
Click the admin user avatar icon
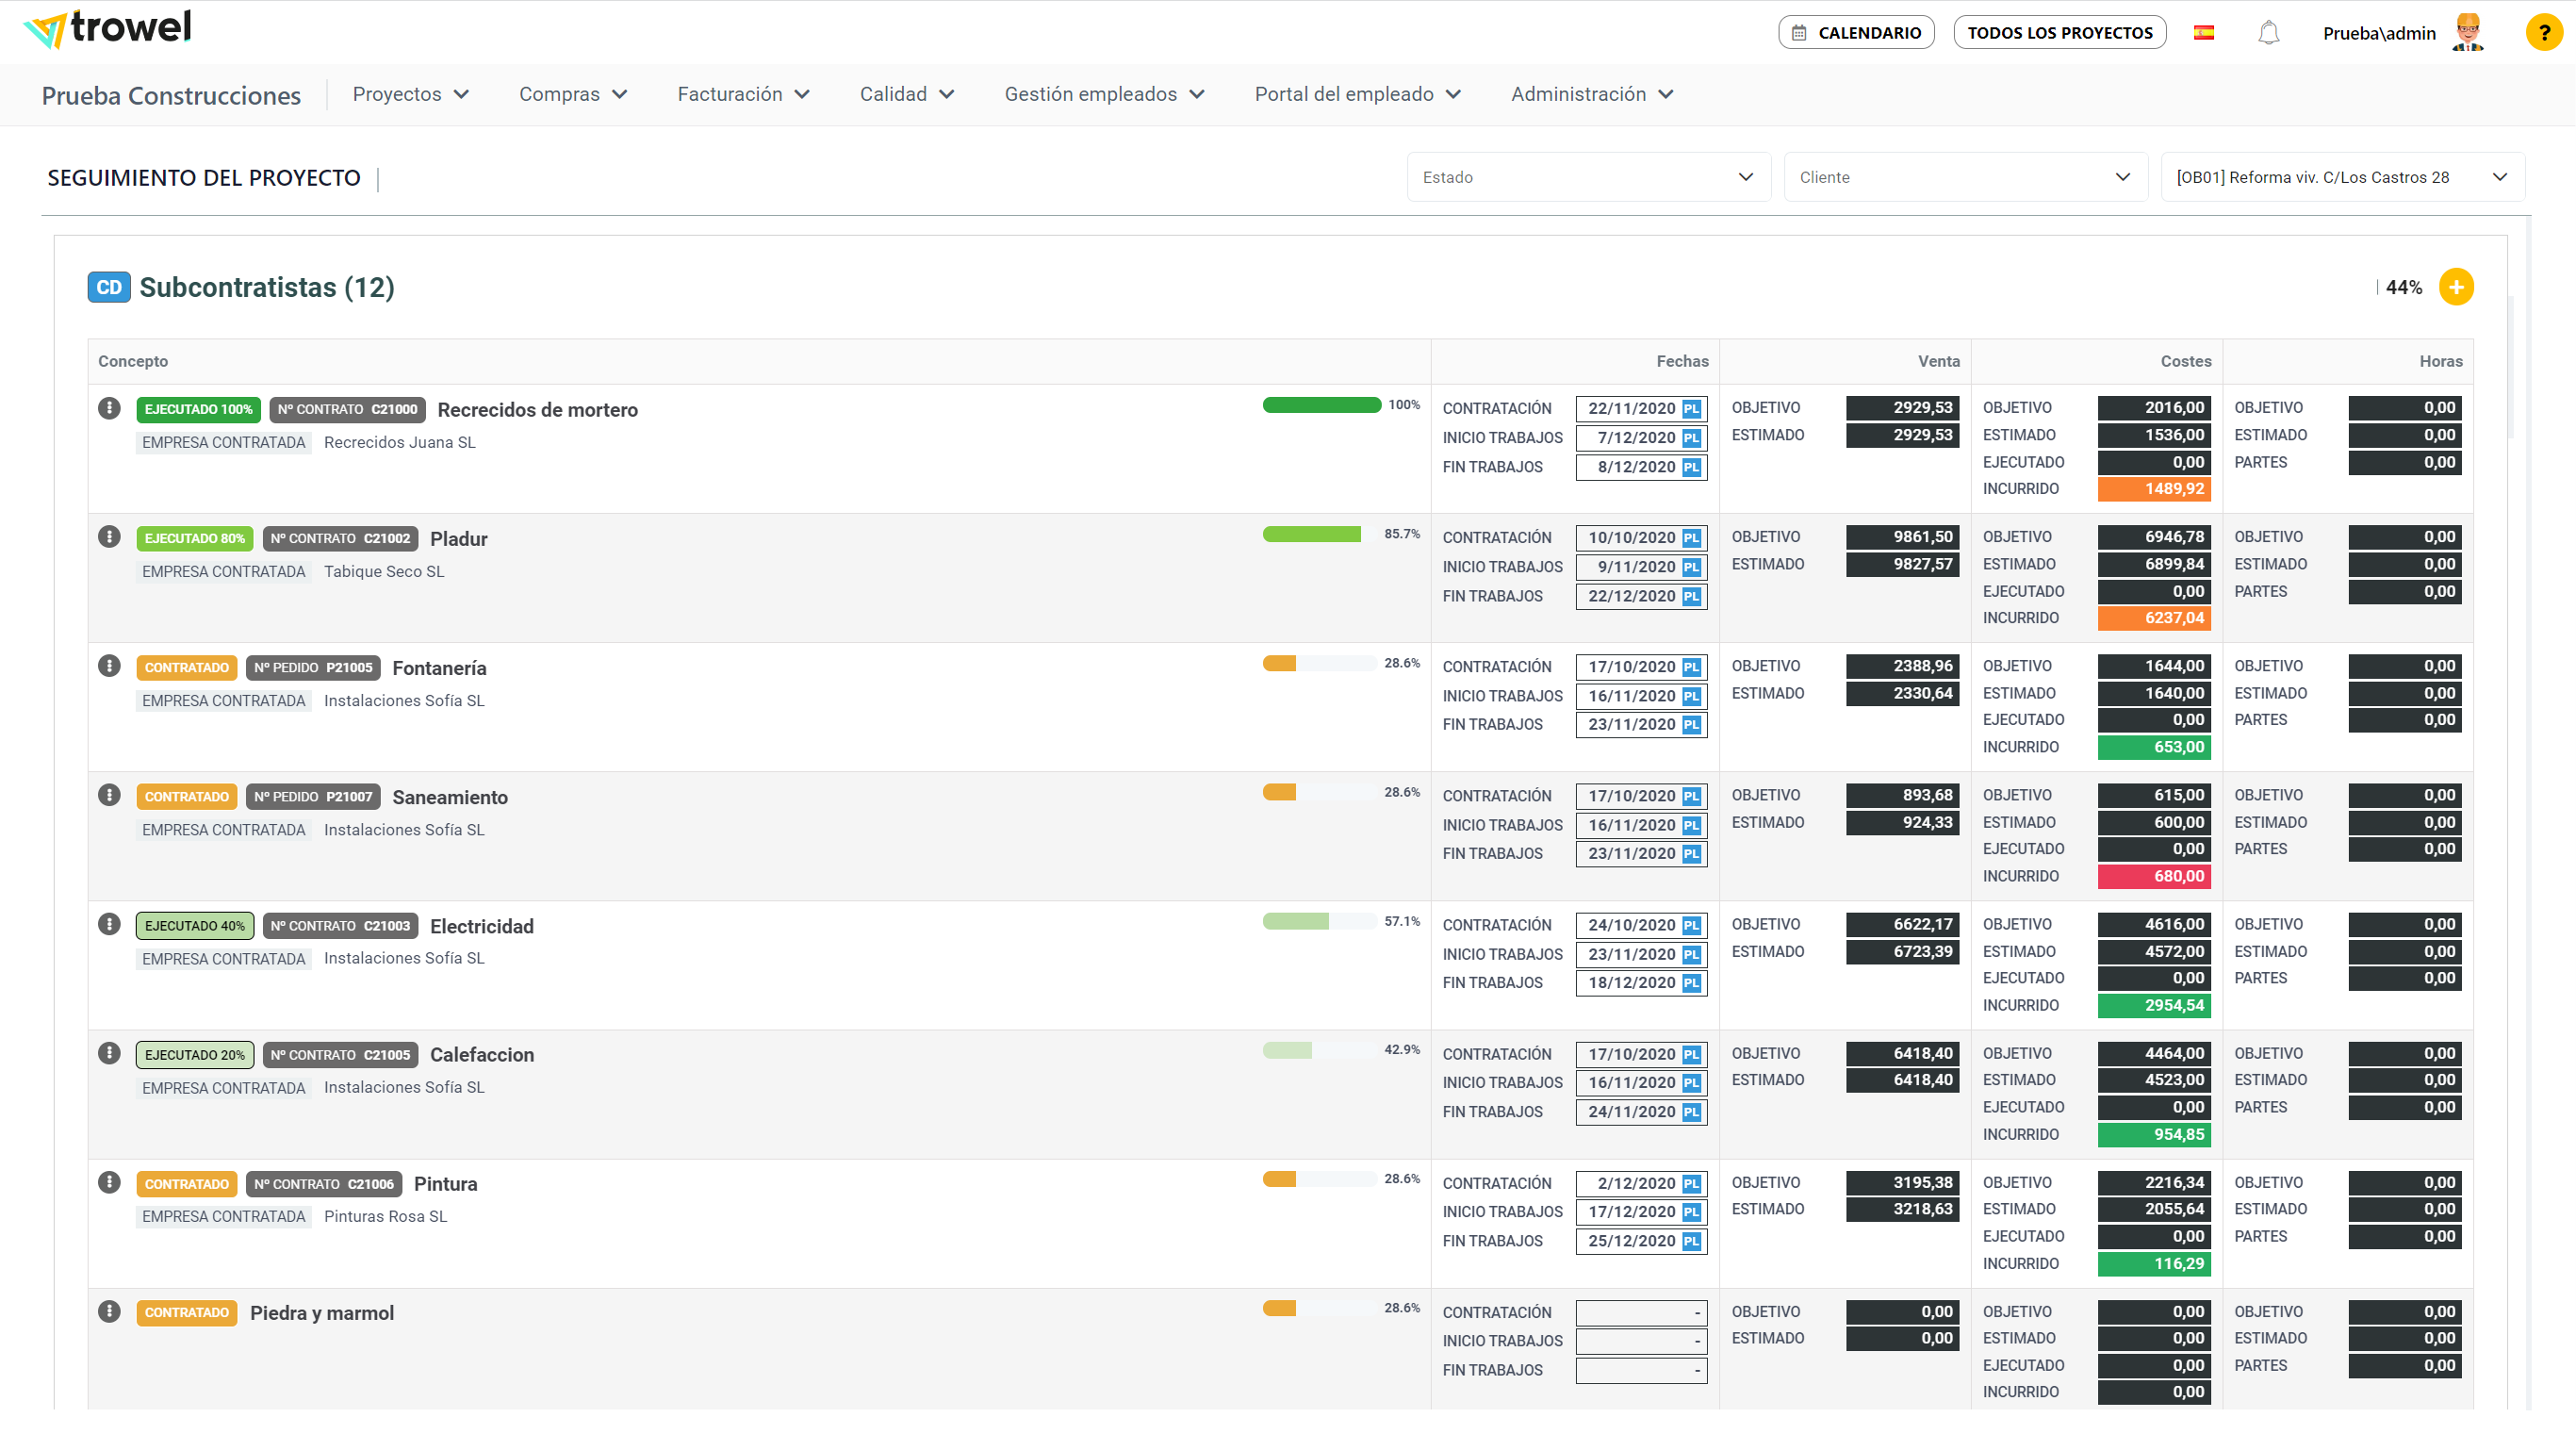click(x=2467, y=33)
